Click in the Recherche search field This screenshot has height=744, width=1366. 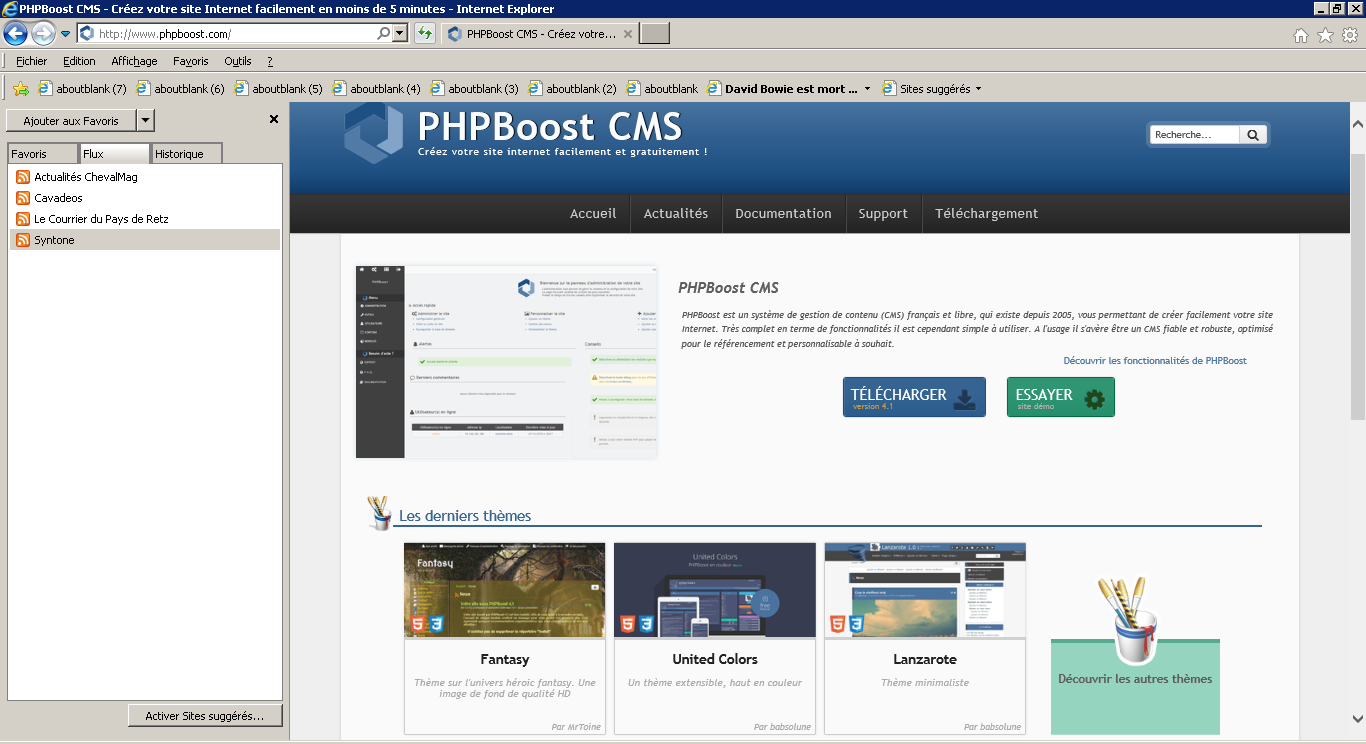tap(1194, 134)
